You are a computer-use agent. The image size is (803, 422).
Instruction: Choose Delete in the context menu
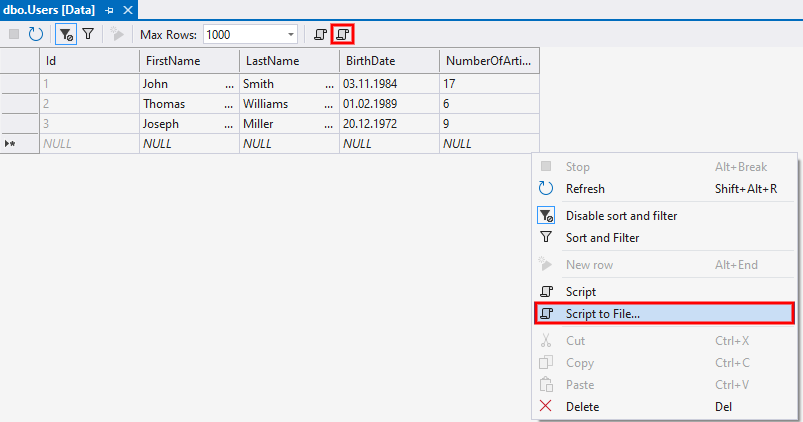664,407
